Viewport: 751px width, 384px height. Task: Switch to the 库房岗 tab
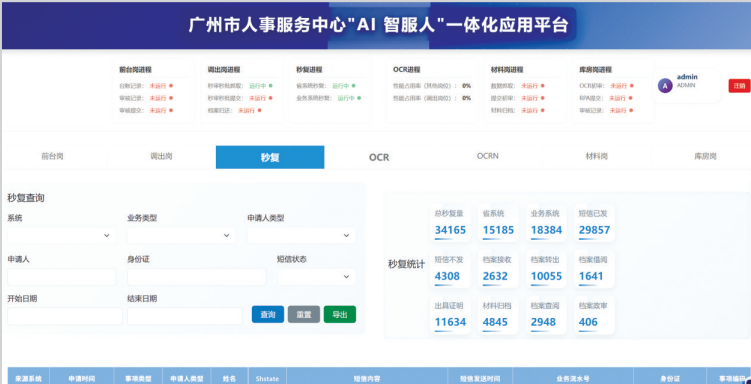coord(705,157)
